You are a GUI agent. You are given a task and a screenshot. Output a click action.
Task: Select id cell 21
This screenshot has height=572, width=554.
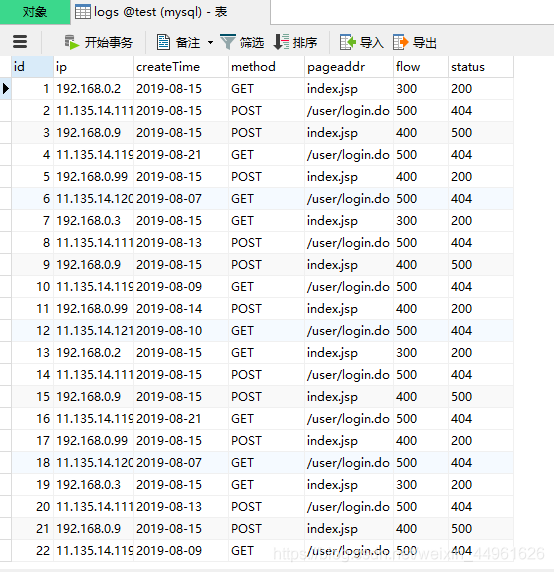click(32, 529)
